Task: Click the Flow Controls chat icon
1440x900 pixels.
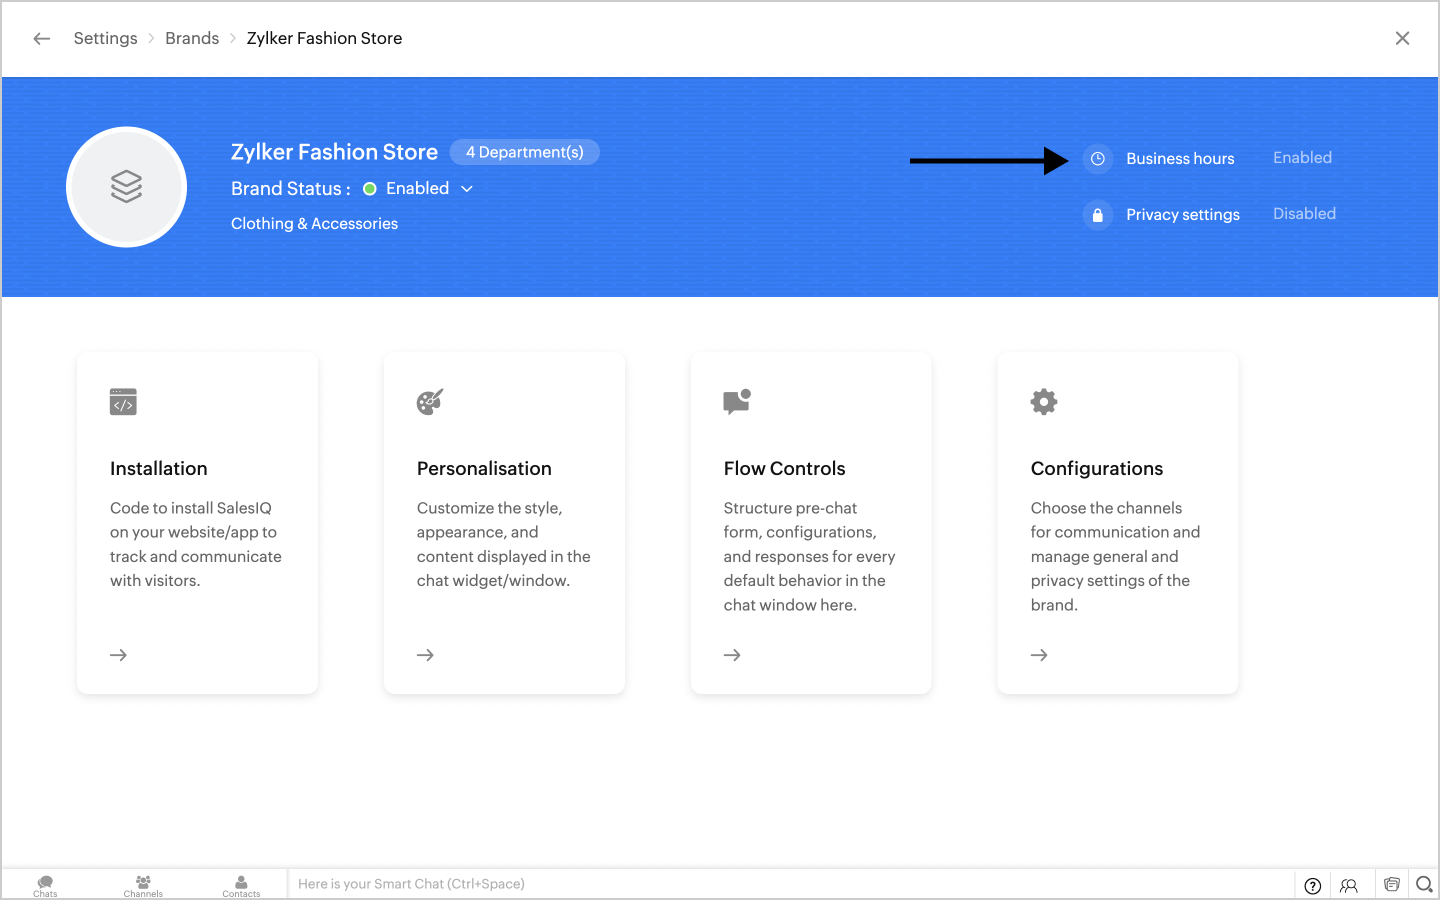Action: pos(737,402)
